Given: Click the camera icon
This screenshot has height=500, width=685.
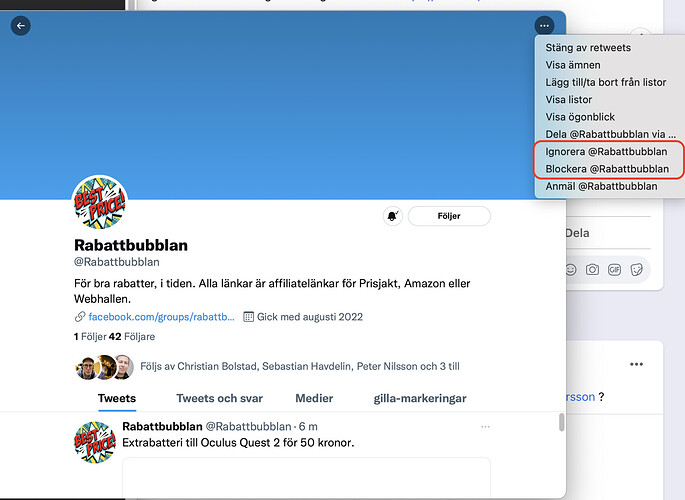Looking at the screenshot, I should click(593, 269).
